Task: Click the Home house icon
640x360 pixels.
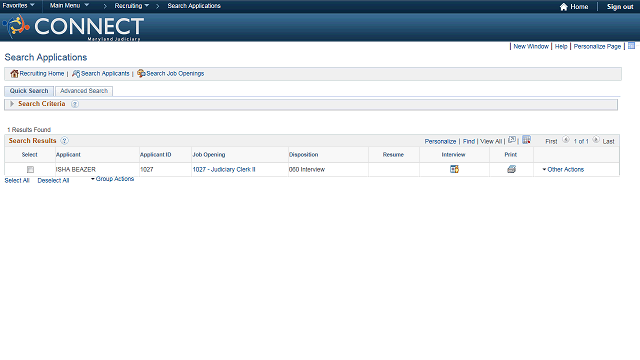Action: [564, 7]
